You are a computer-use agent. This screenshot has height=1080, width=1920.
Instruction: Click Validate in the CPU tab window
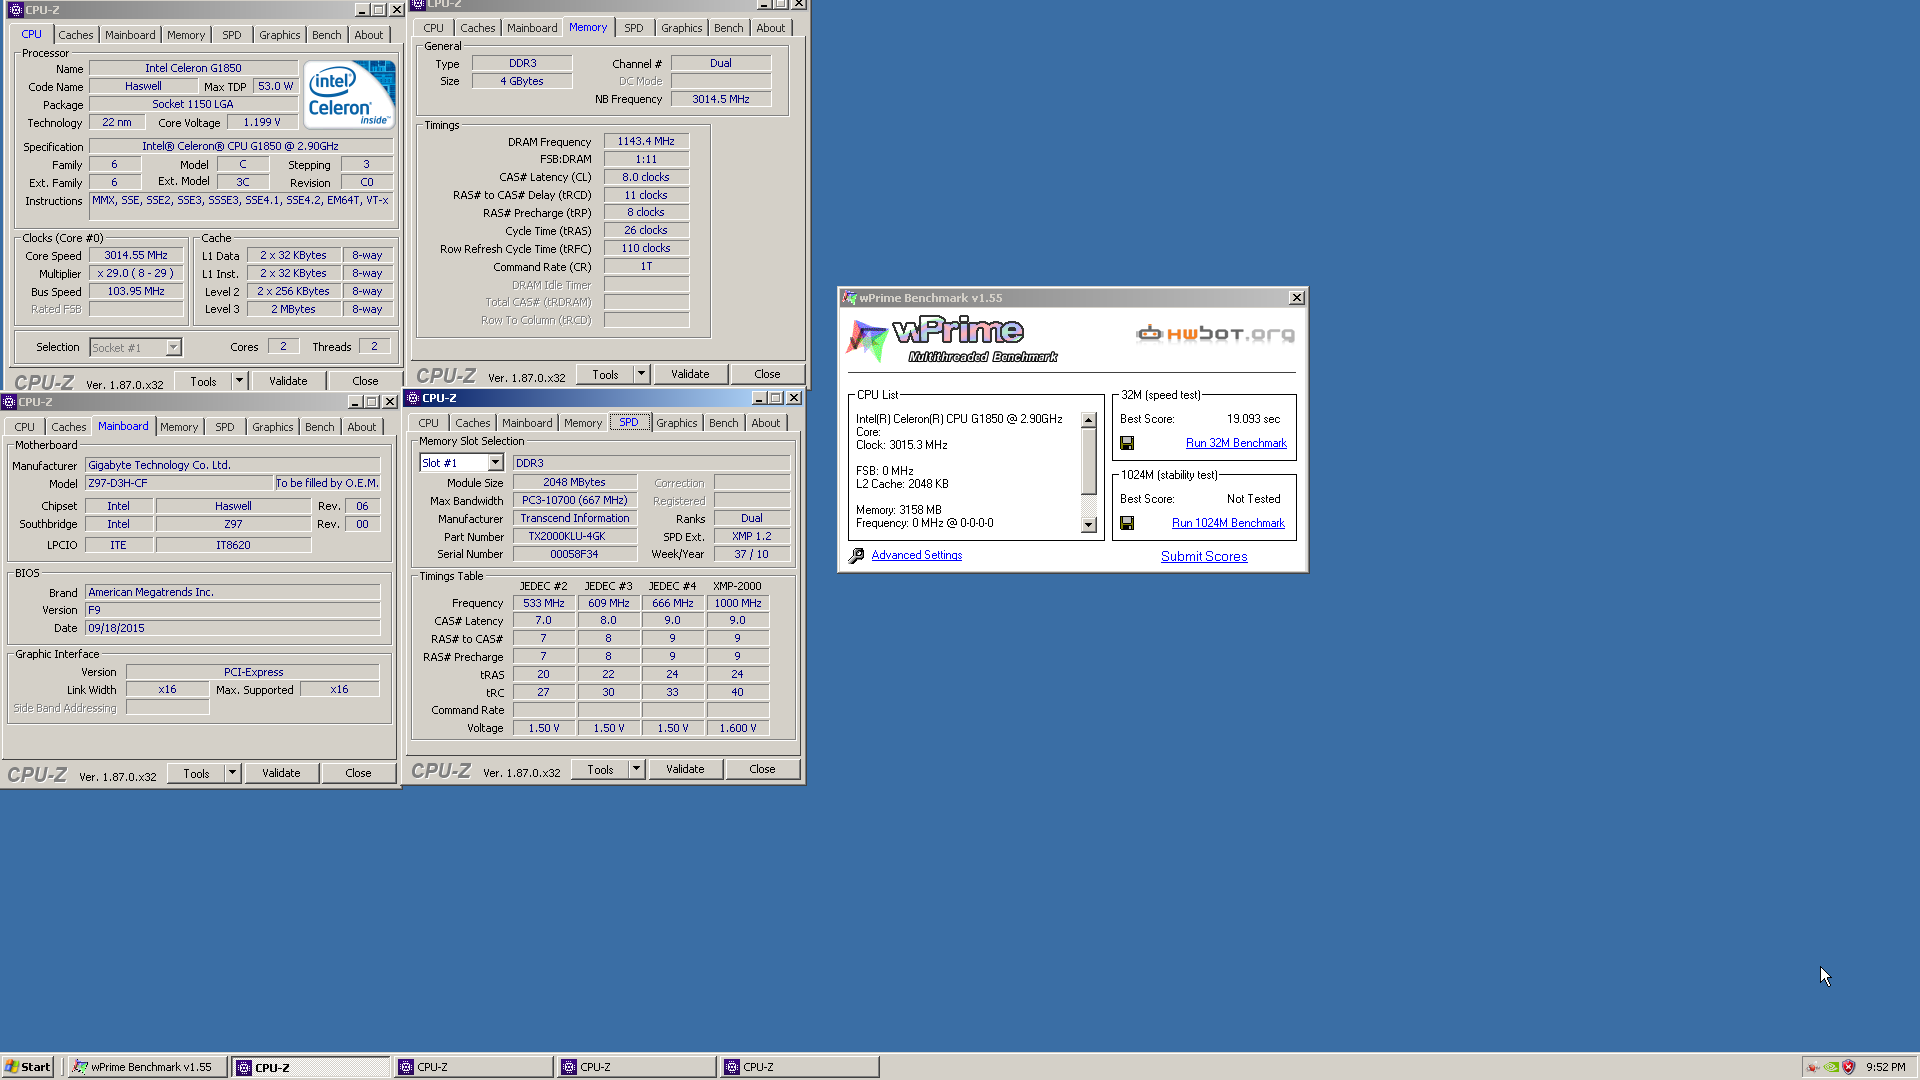pos(288,381)
